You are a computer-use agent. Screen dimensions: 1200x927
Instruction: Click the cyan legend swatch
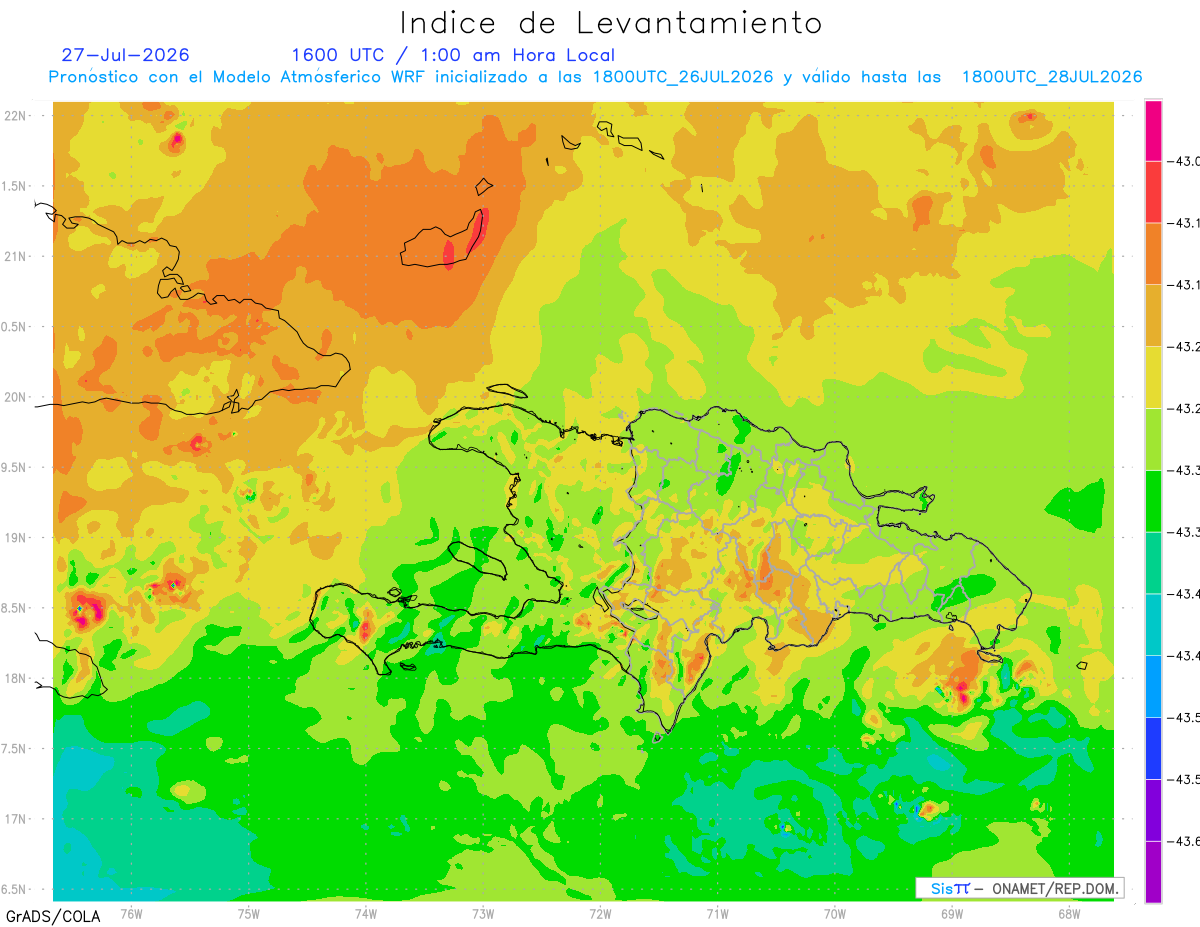1153,626
